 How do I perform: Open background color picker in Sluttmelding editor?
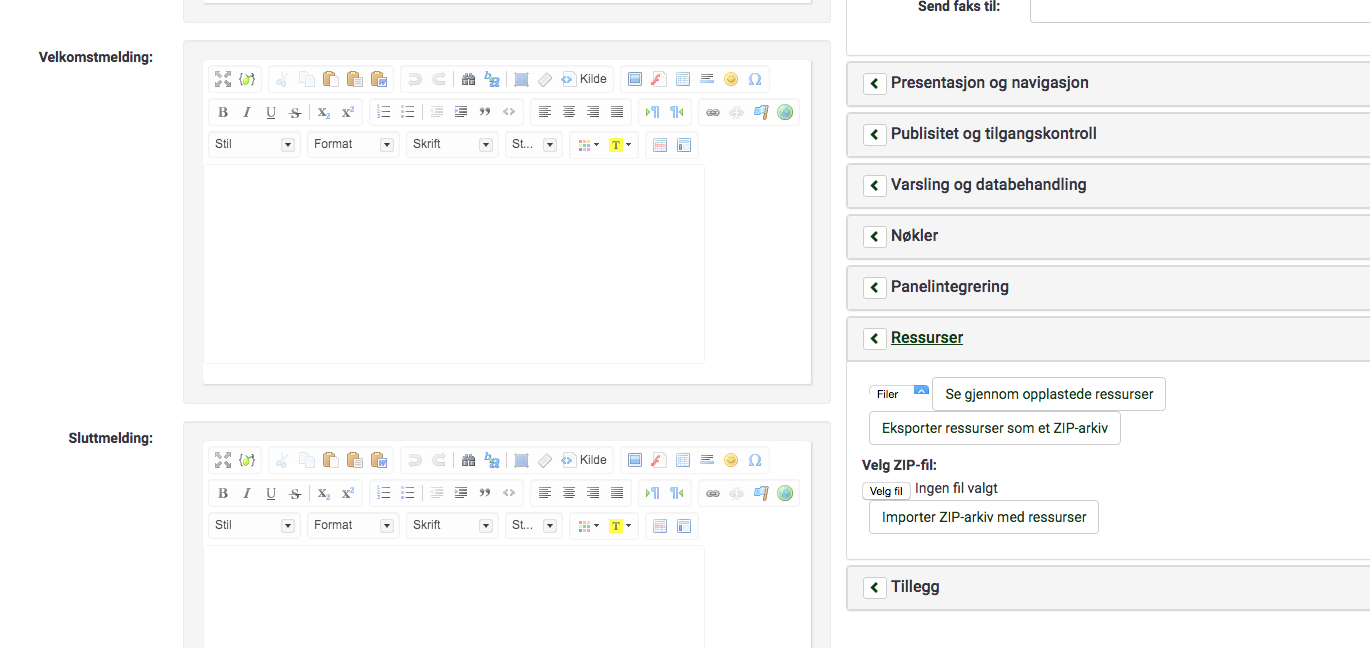620,526
